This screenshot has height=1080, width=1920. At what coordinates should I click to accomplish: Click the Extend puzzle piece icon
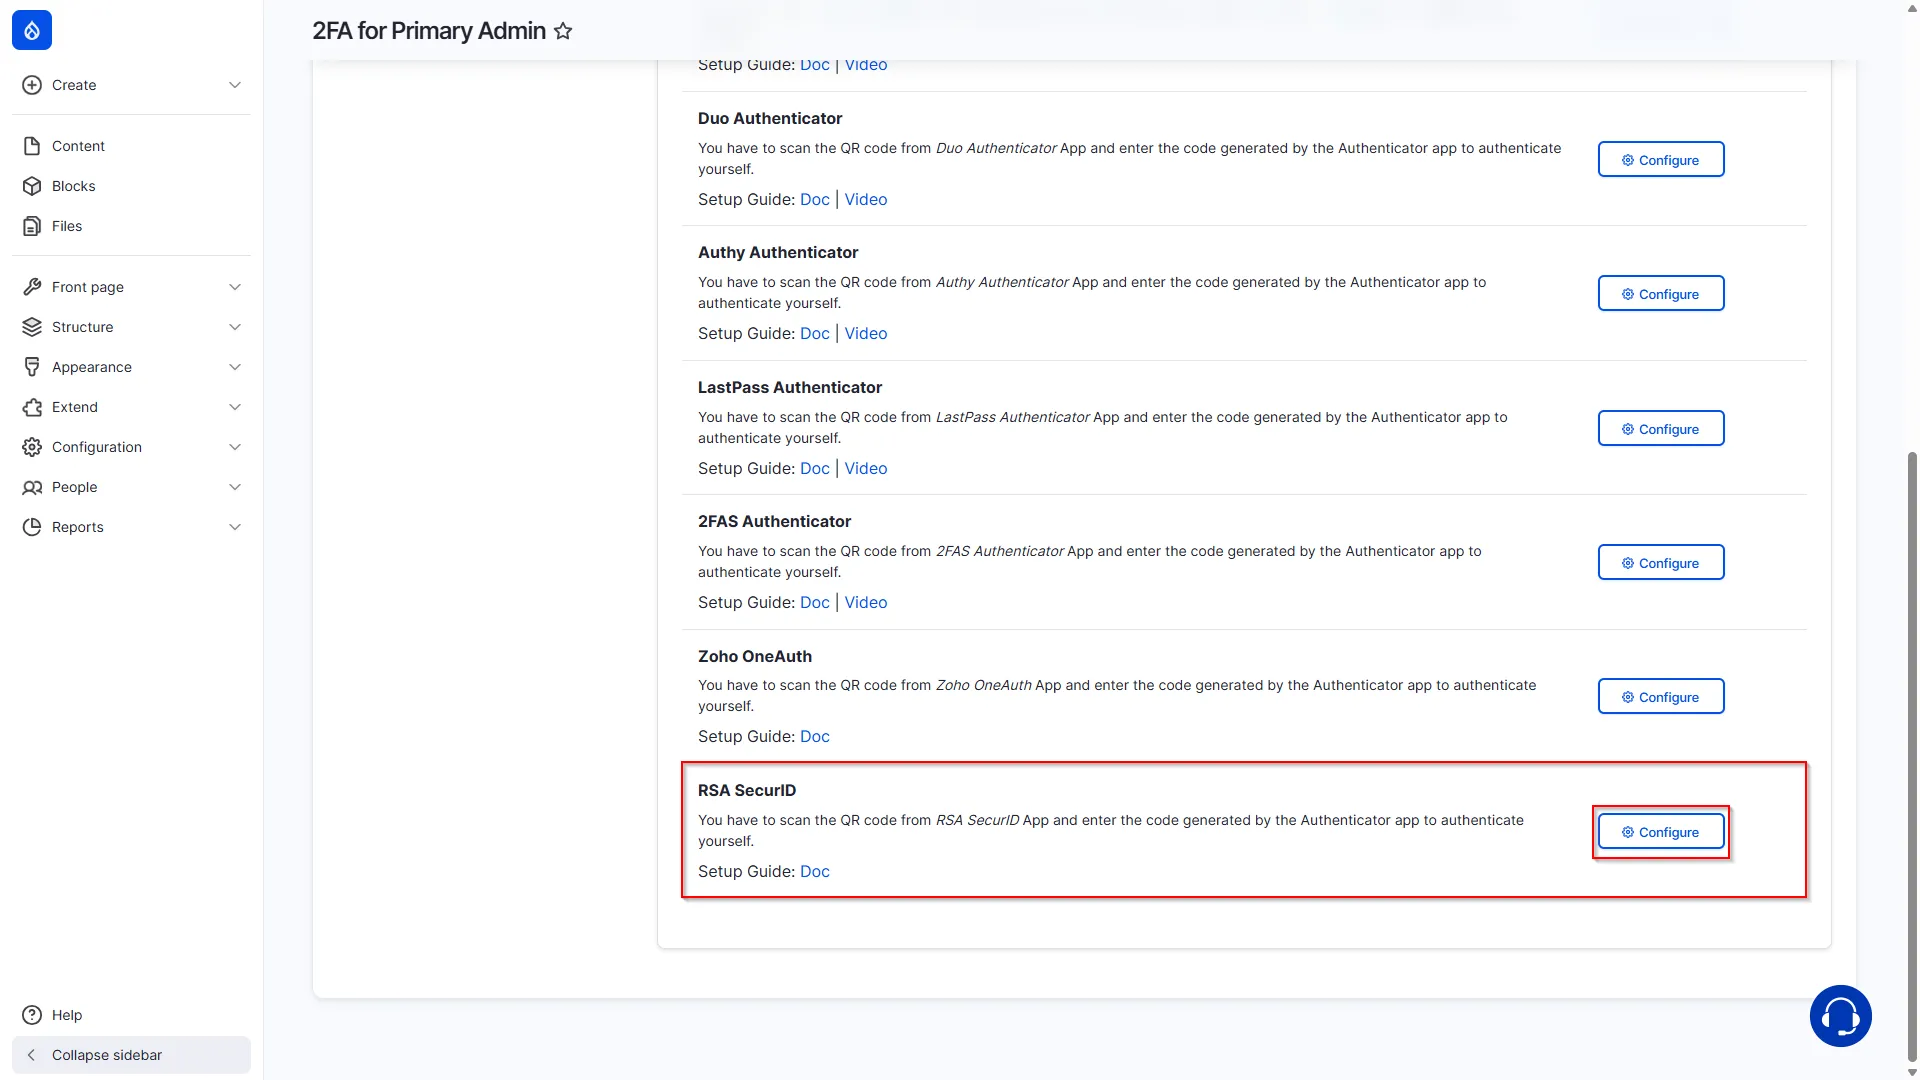click(32, 407)
